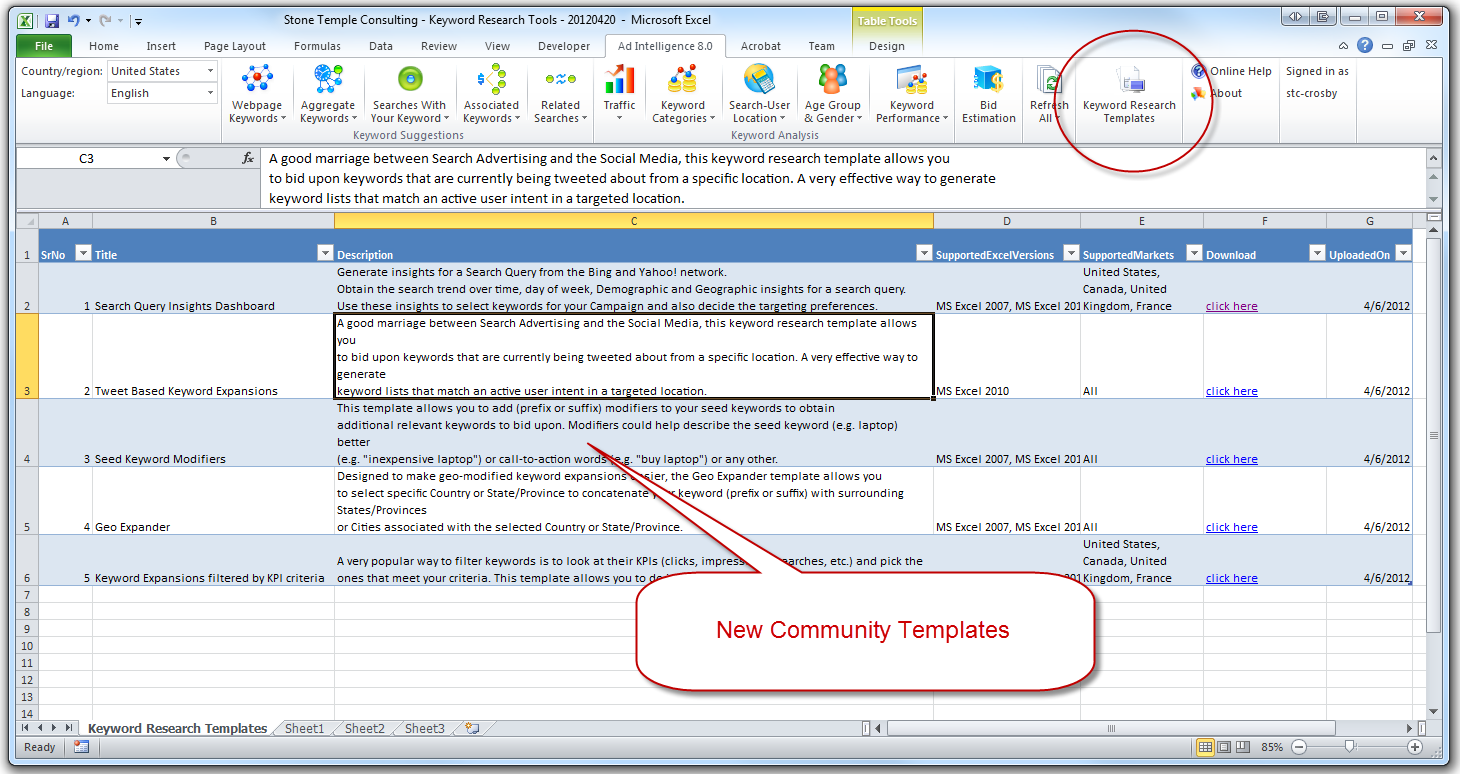Open the Title column filter dropdown

(x=325, y=253)
